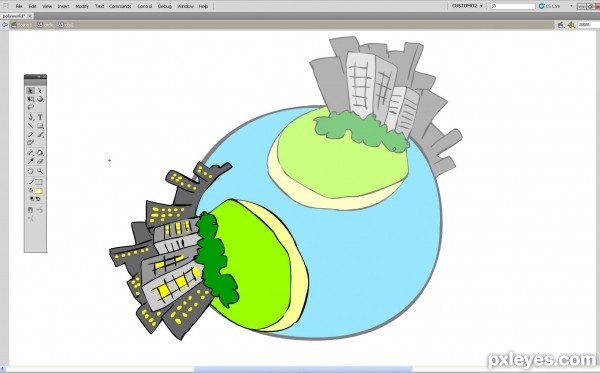Image resolution: width=600 pixels, height=373 pixels.
Task: Open the Edit menu
Action: point(33,6)
